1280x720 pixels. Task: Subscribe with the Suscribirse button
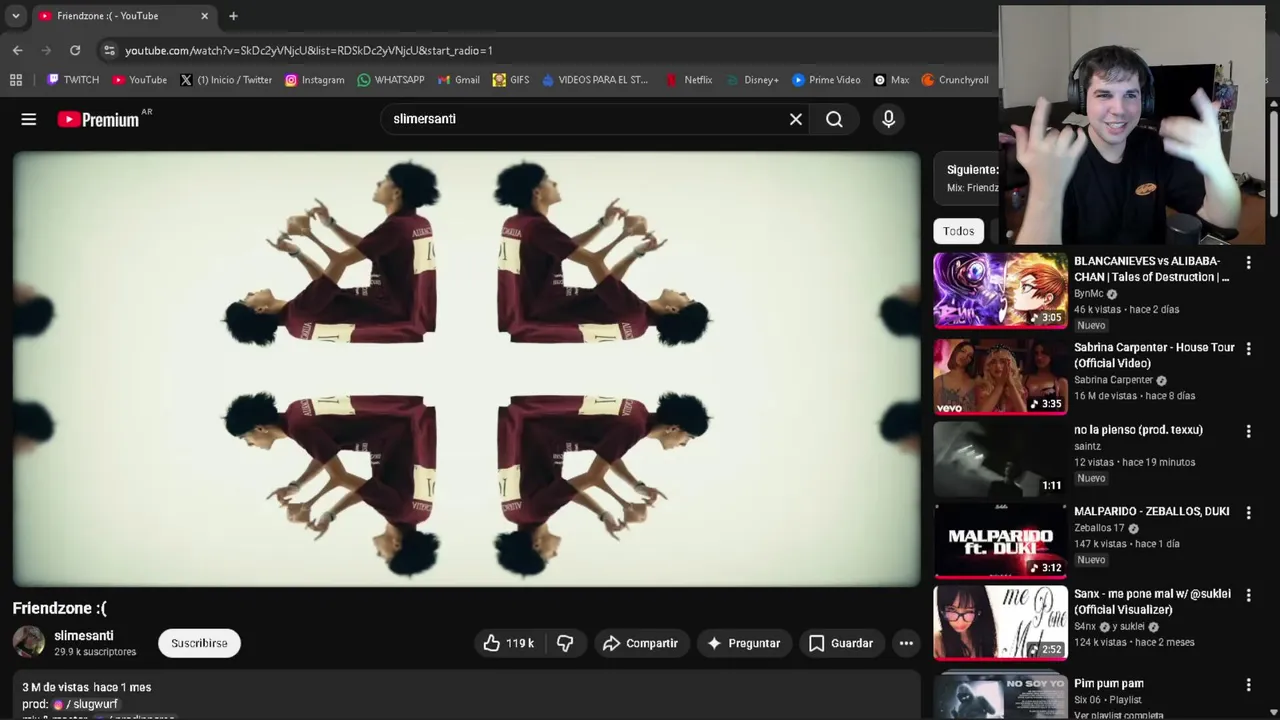click(x=199, y=643)
